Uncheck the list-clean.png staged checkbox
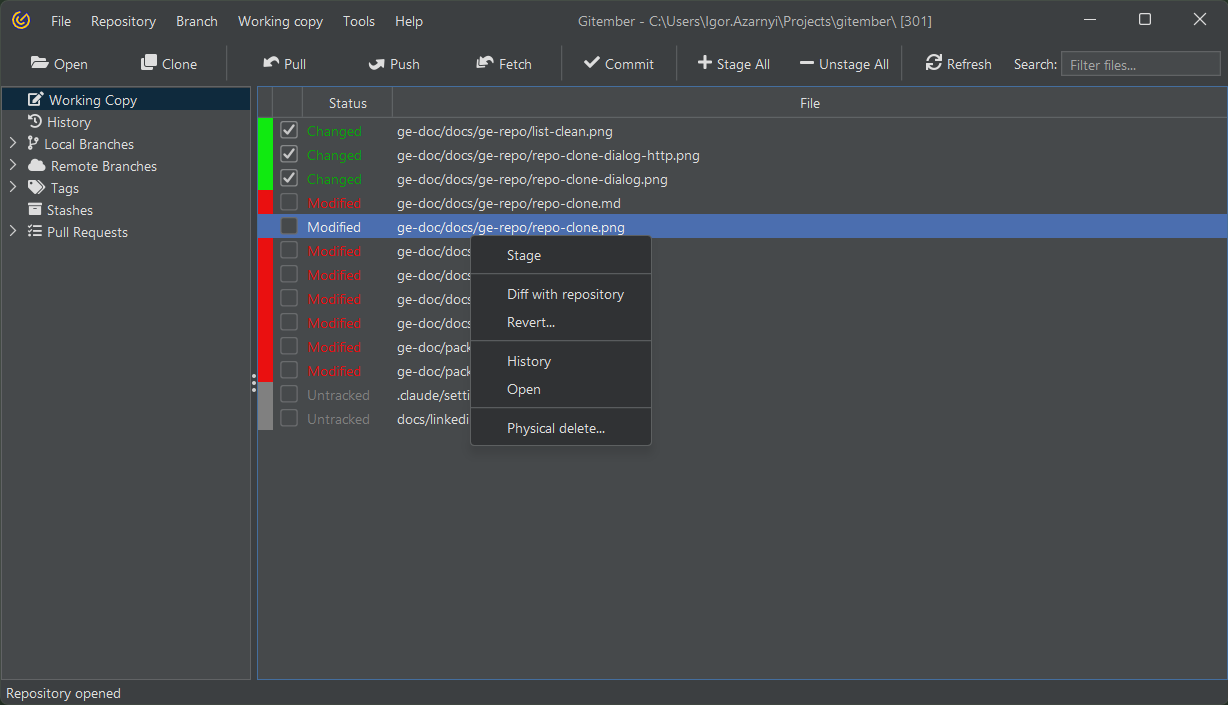This screenshot has width=1228, height=705. [x=289, y=131]
